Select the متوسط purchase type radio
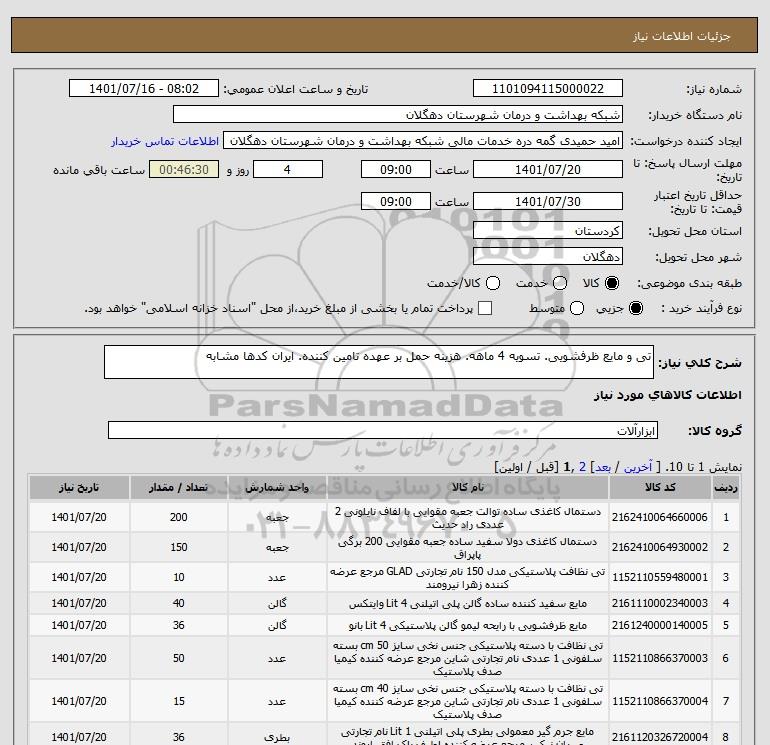The image size is (770, 745). click(577, 308)
